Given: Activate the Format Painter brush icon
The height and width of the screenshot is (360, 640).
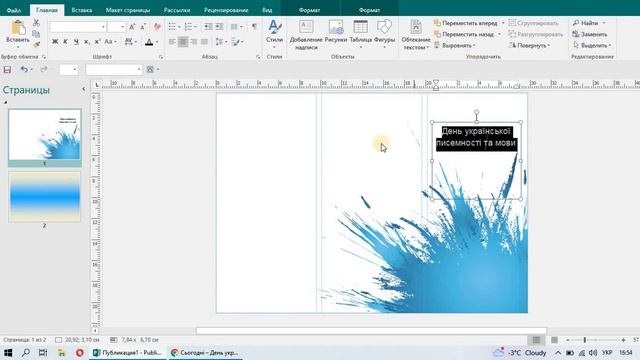Looking at the screenshot, I should (36, 44).
